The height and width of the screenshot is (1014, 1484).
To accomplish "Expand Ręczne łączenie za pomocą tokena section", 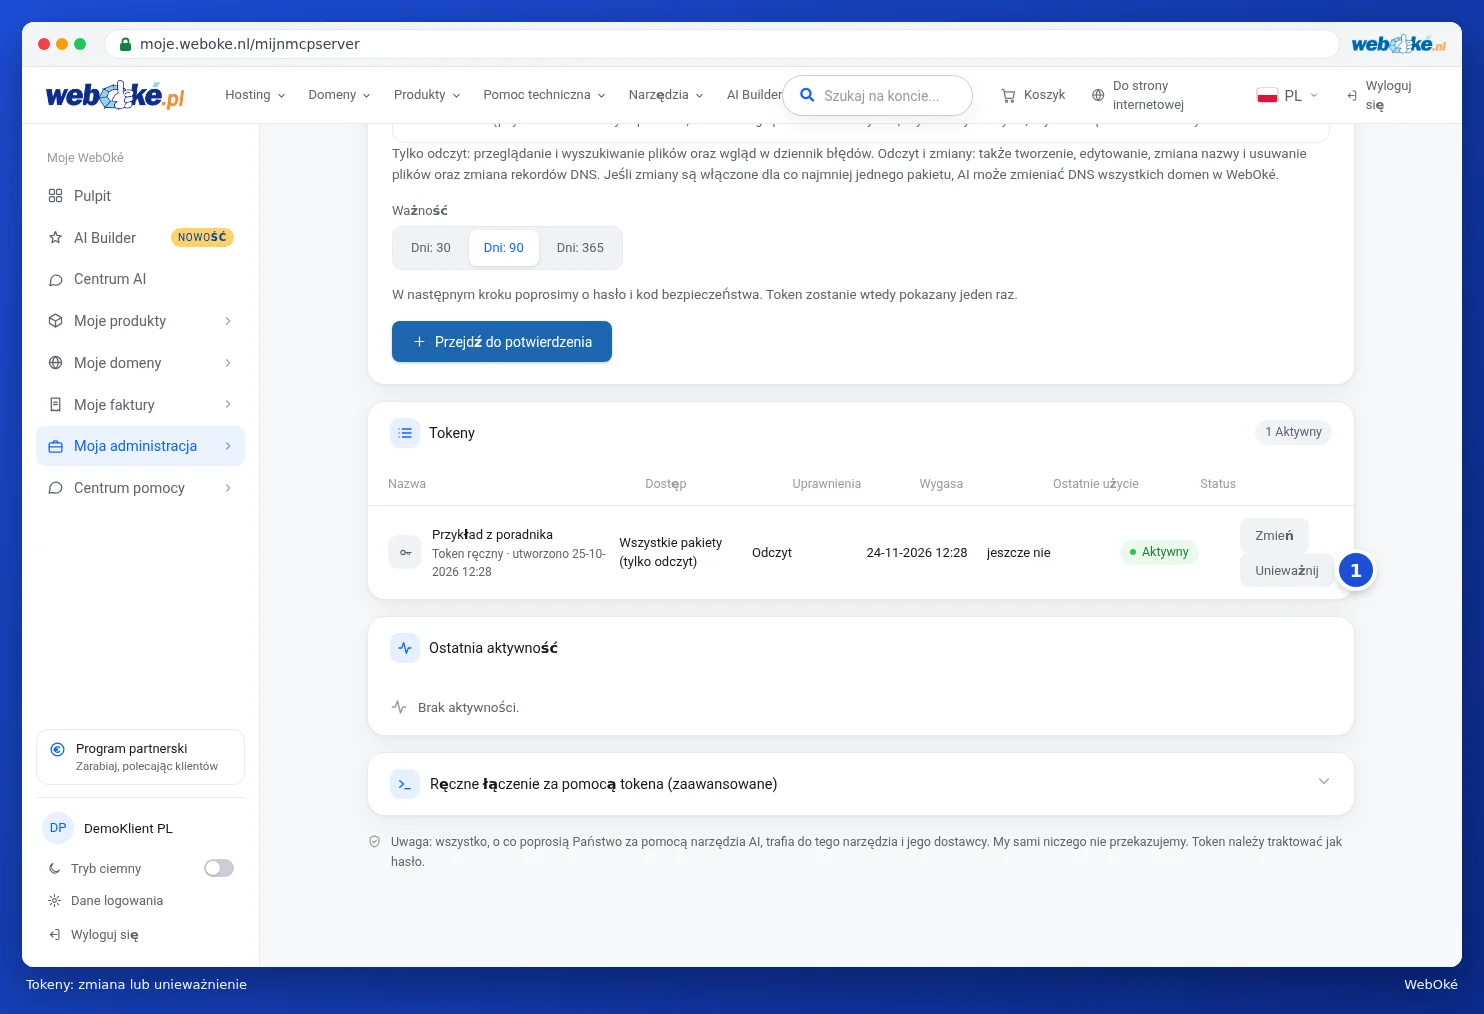I will tap(1324, 782).
